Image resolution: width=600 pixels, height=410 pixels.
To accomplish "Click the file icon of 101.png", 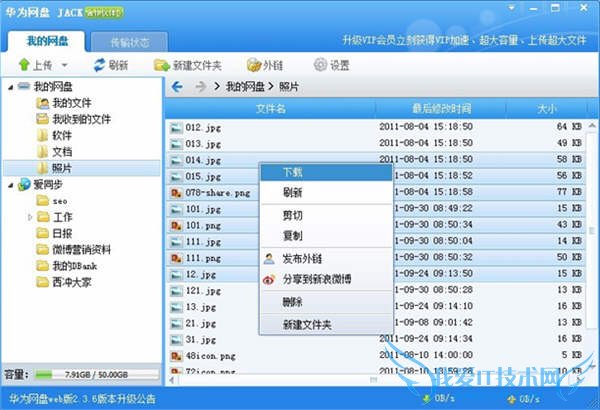I will [176, 226].
